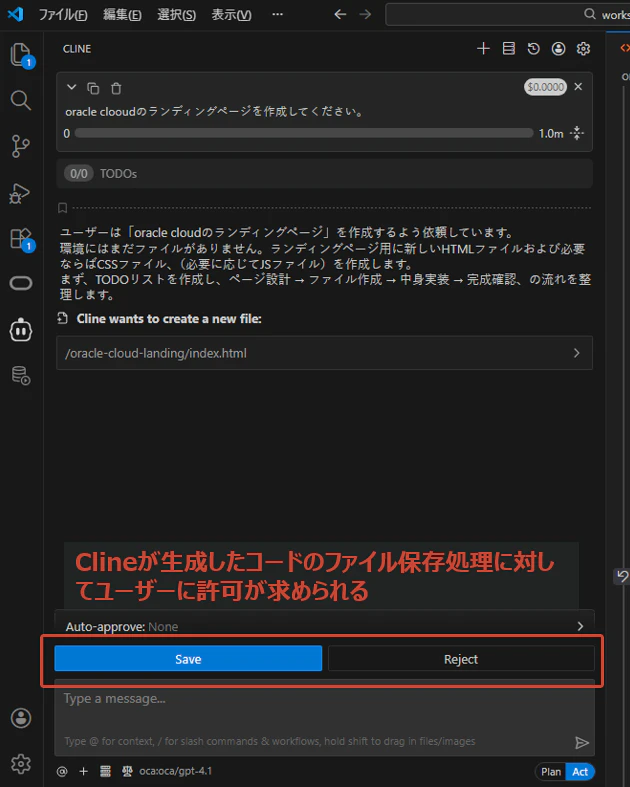Expand the Auto-approve settings
Screen dimensions: 630x787
tap(324, 626)
